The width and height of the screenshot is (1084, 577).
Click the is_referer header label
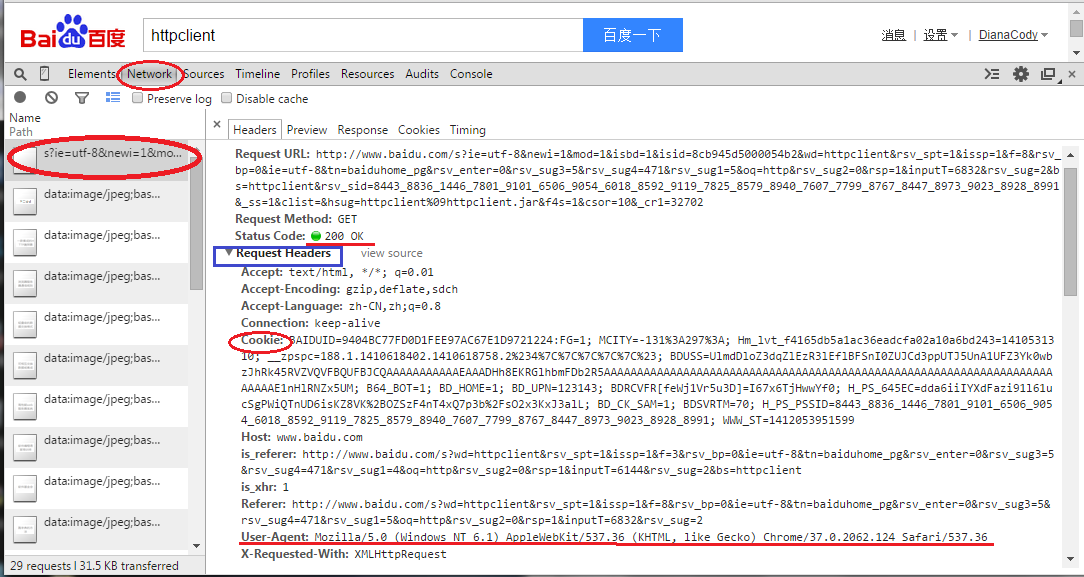pyautogui.click(x=268, y=454)
